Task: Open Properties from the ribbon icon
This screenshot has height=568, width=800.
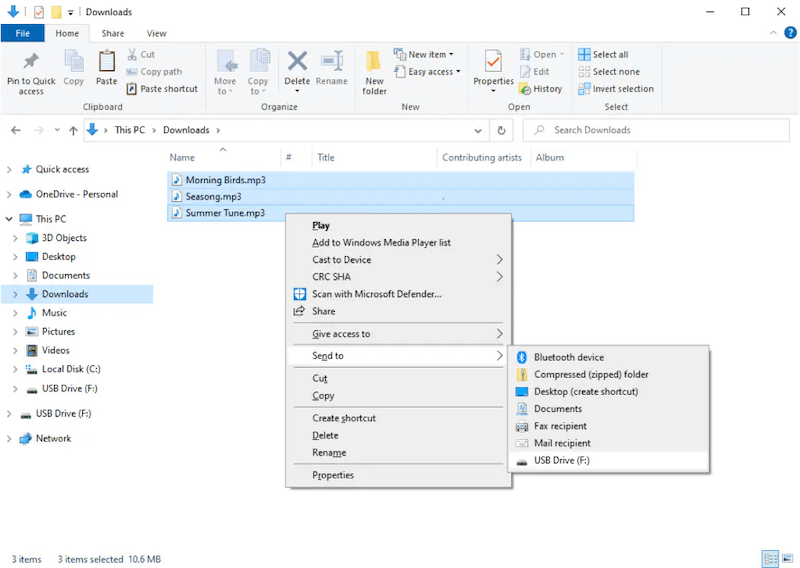Action: 493,63
